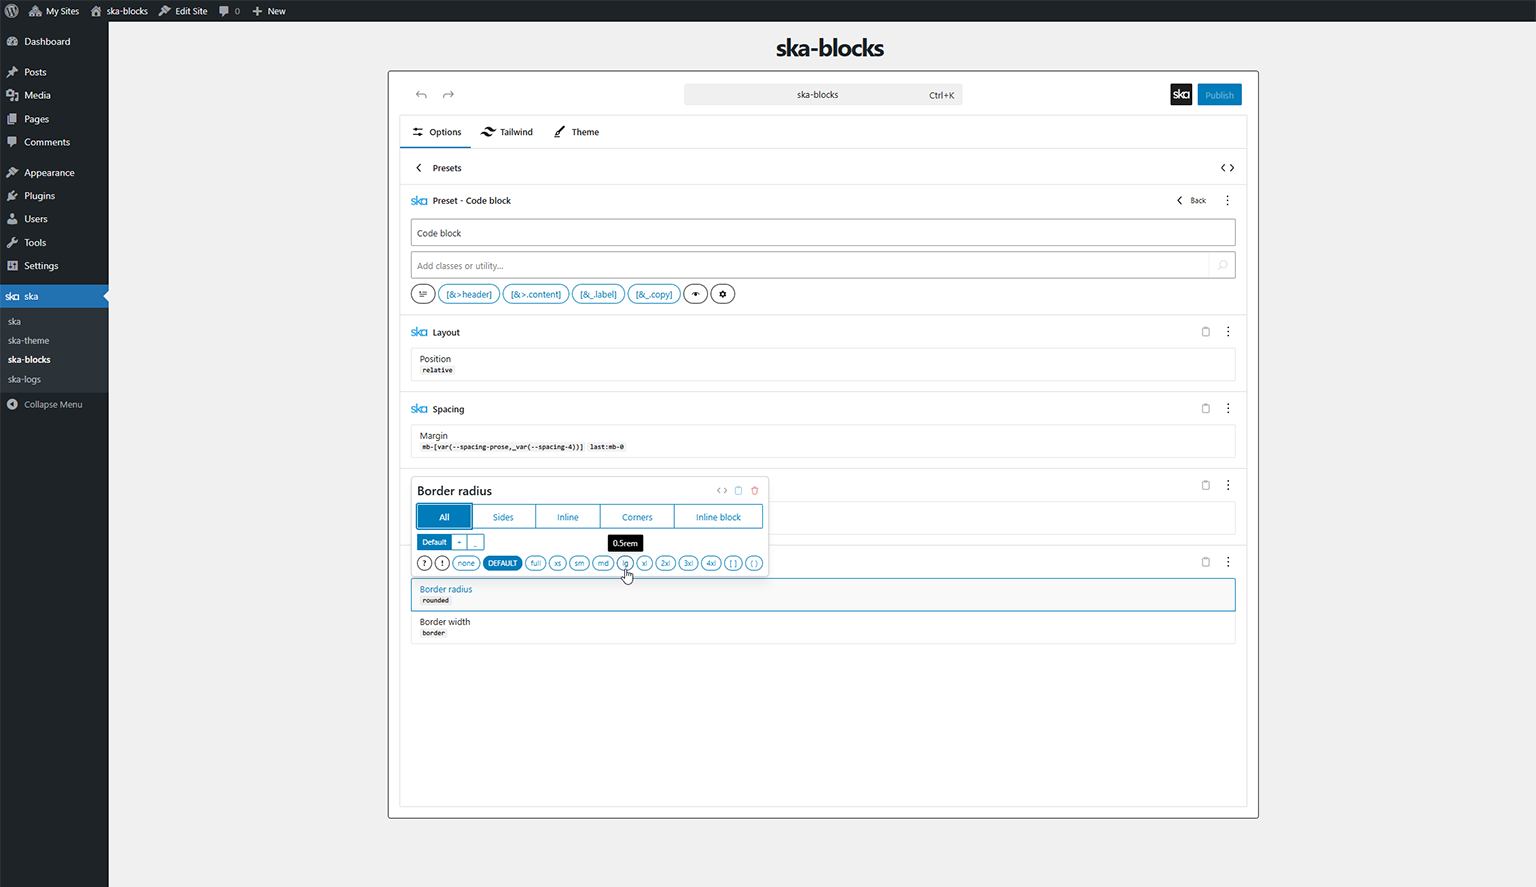Toggle the eye visibility pill button
1536x887 pixels.
pyautogui.click(x=695, y=294)
